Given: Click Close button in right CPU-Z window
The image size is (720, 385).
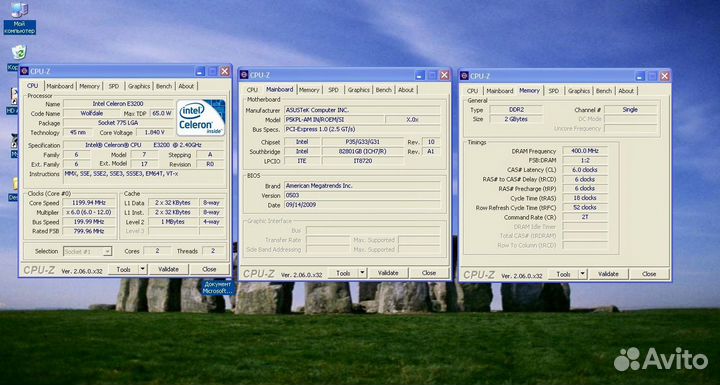Looking at the screenshot, I should 649,274.
